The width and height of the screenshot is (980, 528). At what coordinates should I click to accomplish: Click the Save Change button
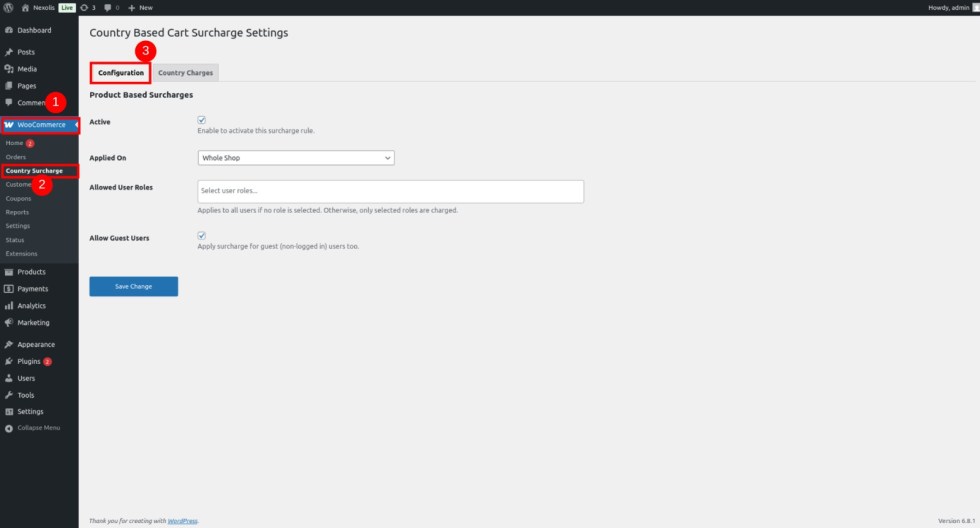[x=134, y=287]
